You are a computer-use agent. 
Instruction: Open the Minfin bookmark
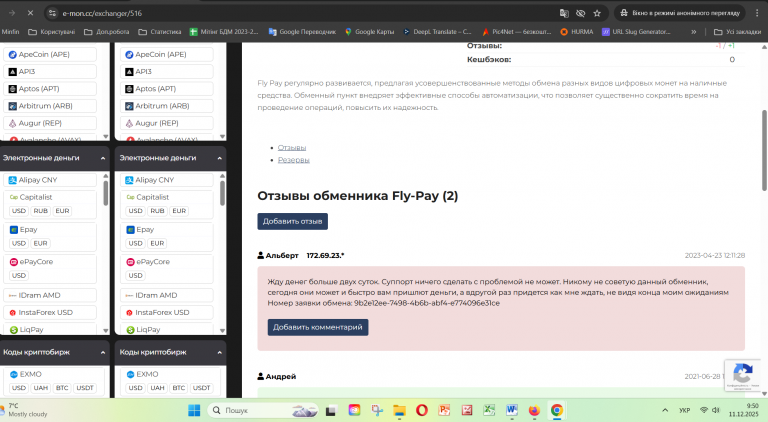(x=10, y=32)
